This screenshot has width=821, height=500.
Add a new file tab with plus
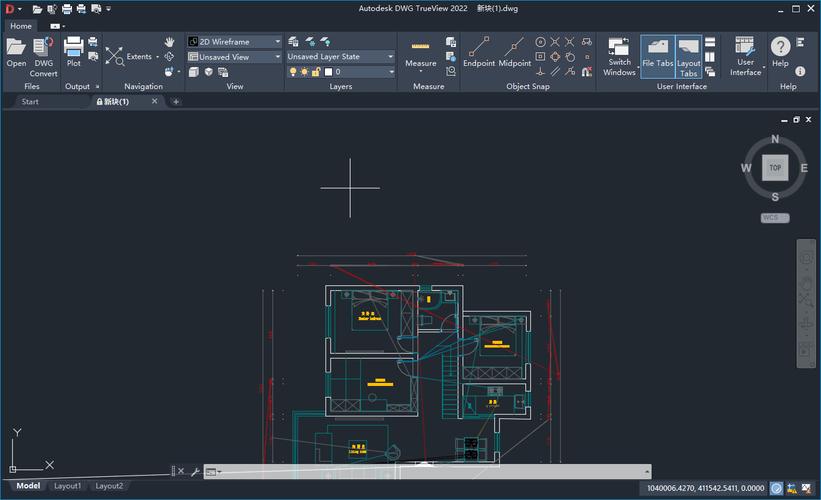point(176,102)
